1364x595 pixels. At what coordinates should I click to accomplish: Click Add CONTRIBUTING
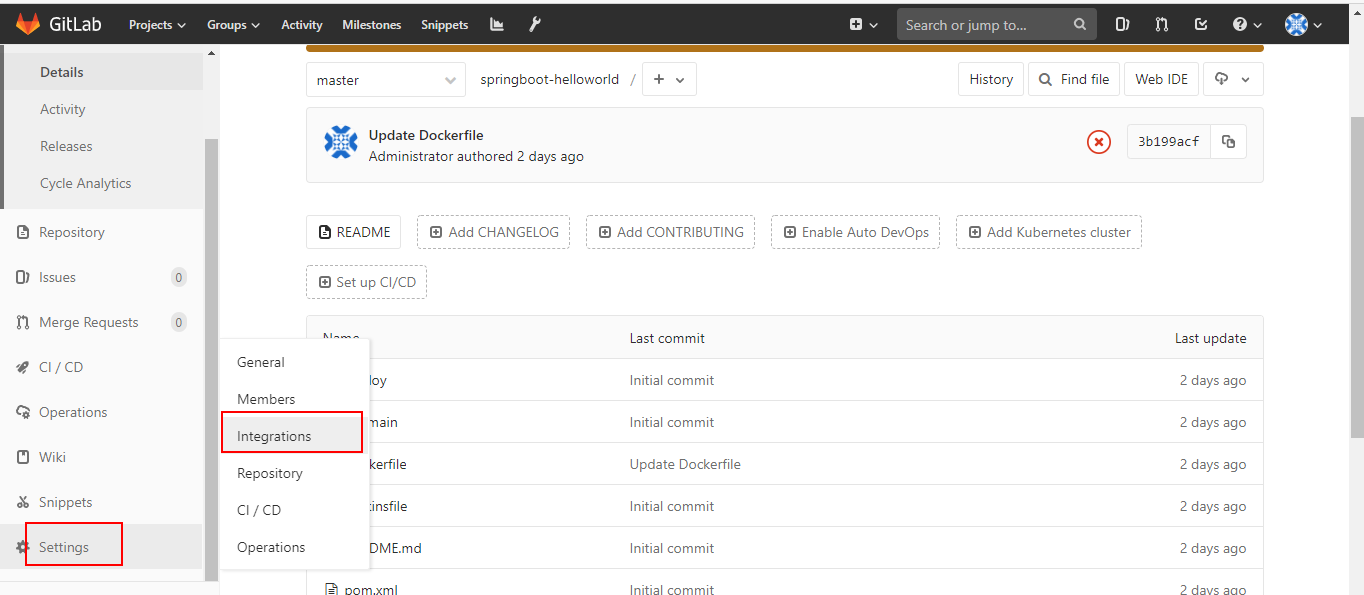[671, 232]
